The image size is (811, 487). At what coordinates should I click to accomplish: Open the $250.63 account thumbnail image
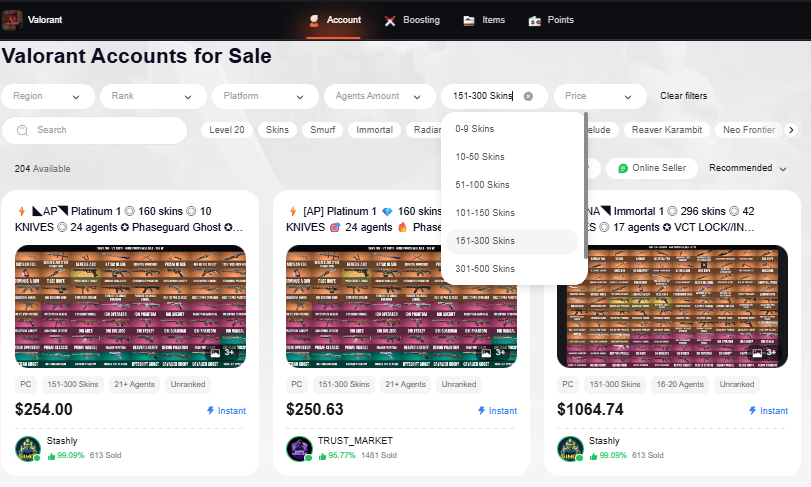coord(401,307)
